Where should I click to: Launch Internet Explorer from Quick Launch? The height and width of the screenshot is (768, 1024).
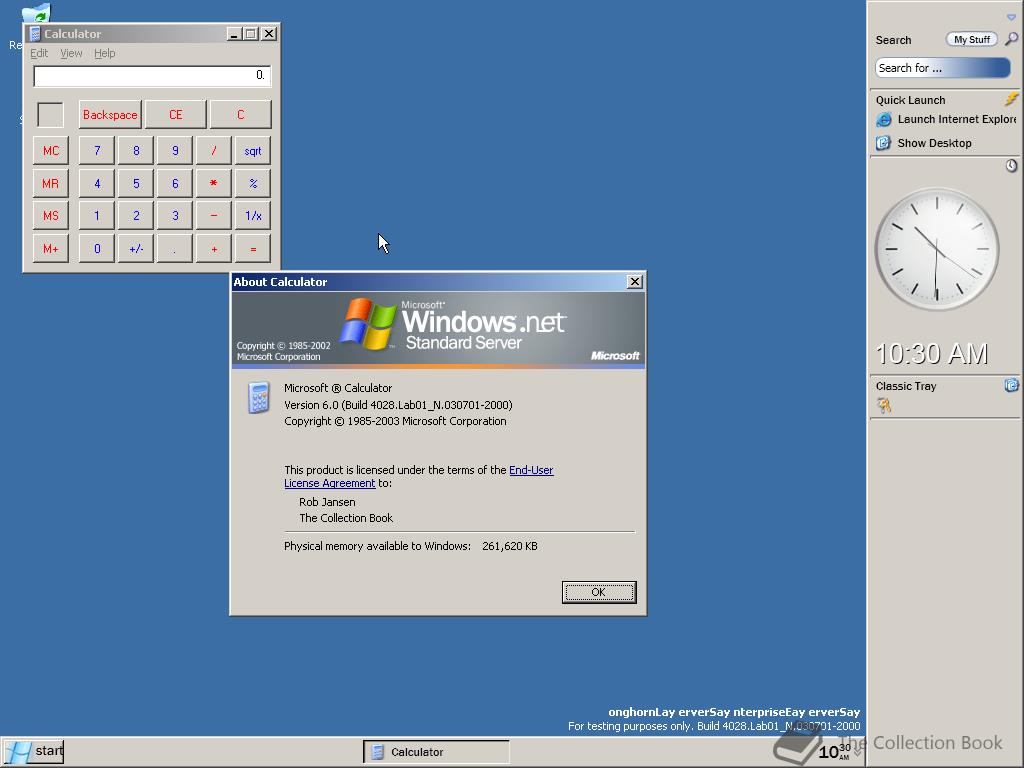coord(947,120)
